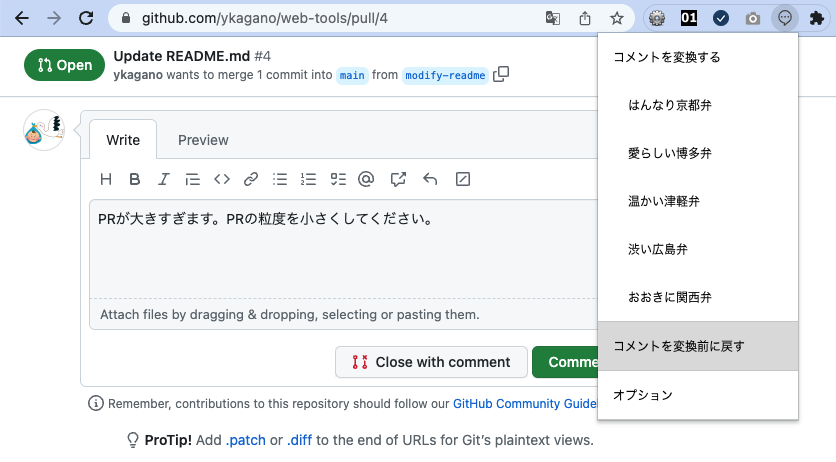
Task: Click the browser forward arrow
Action: [x=54, y=18]
